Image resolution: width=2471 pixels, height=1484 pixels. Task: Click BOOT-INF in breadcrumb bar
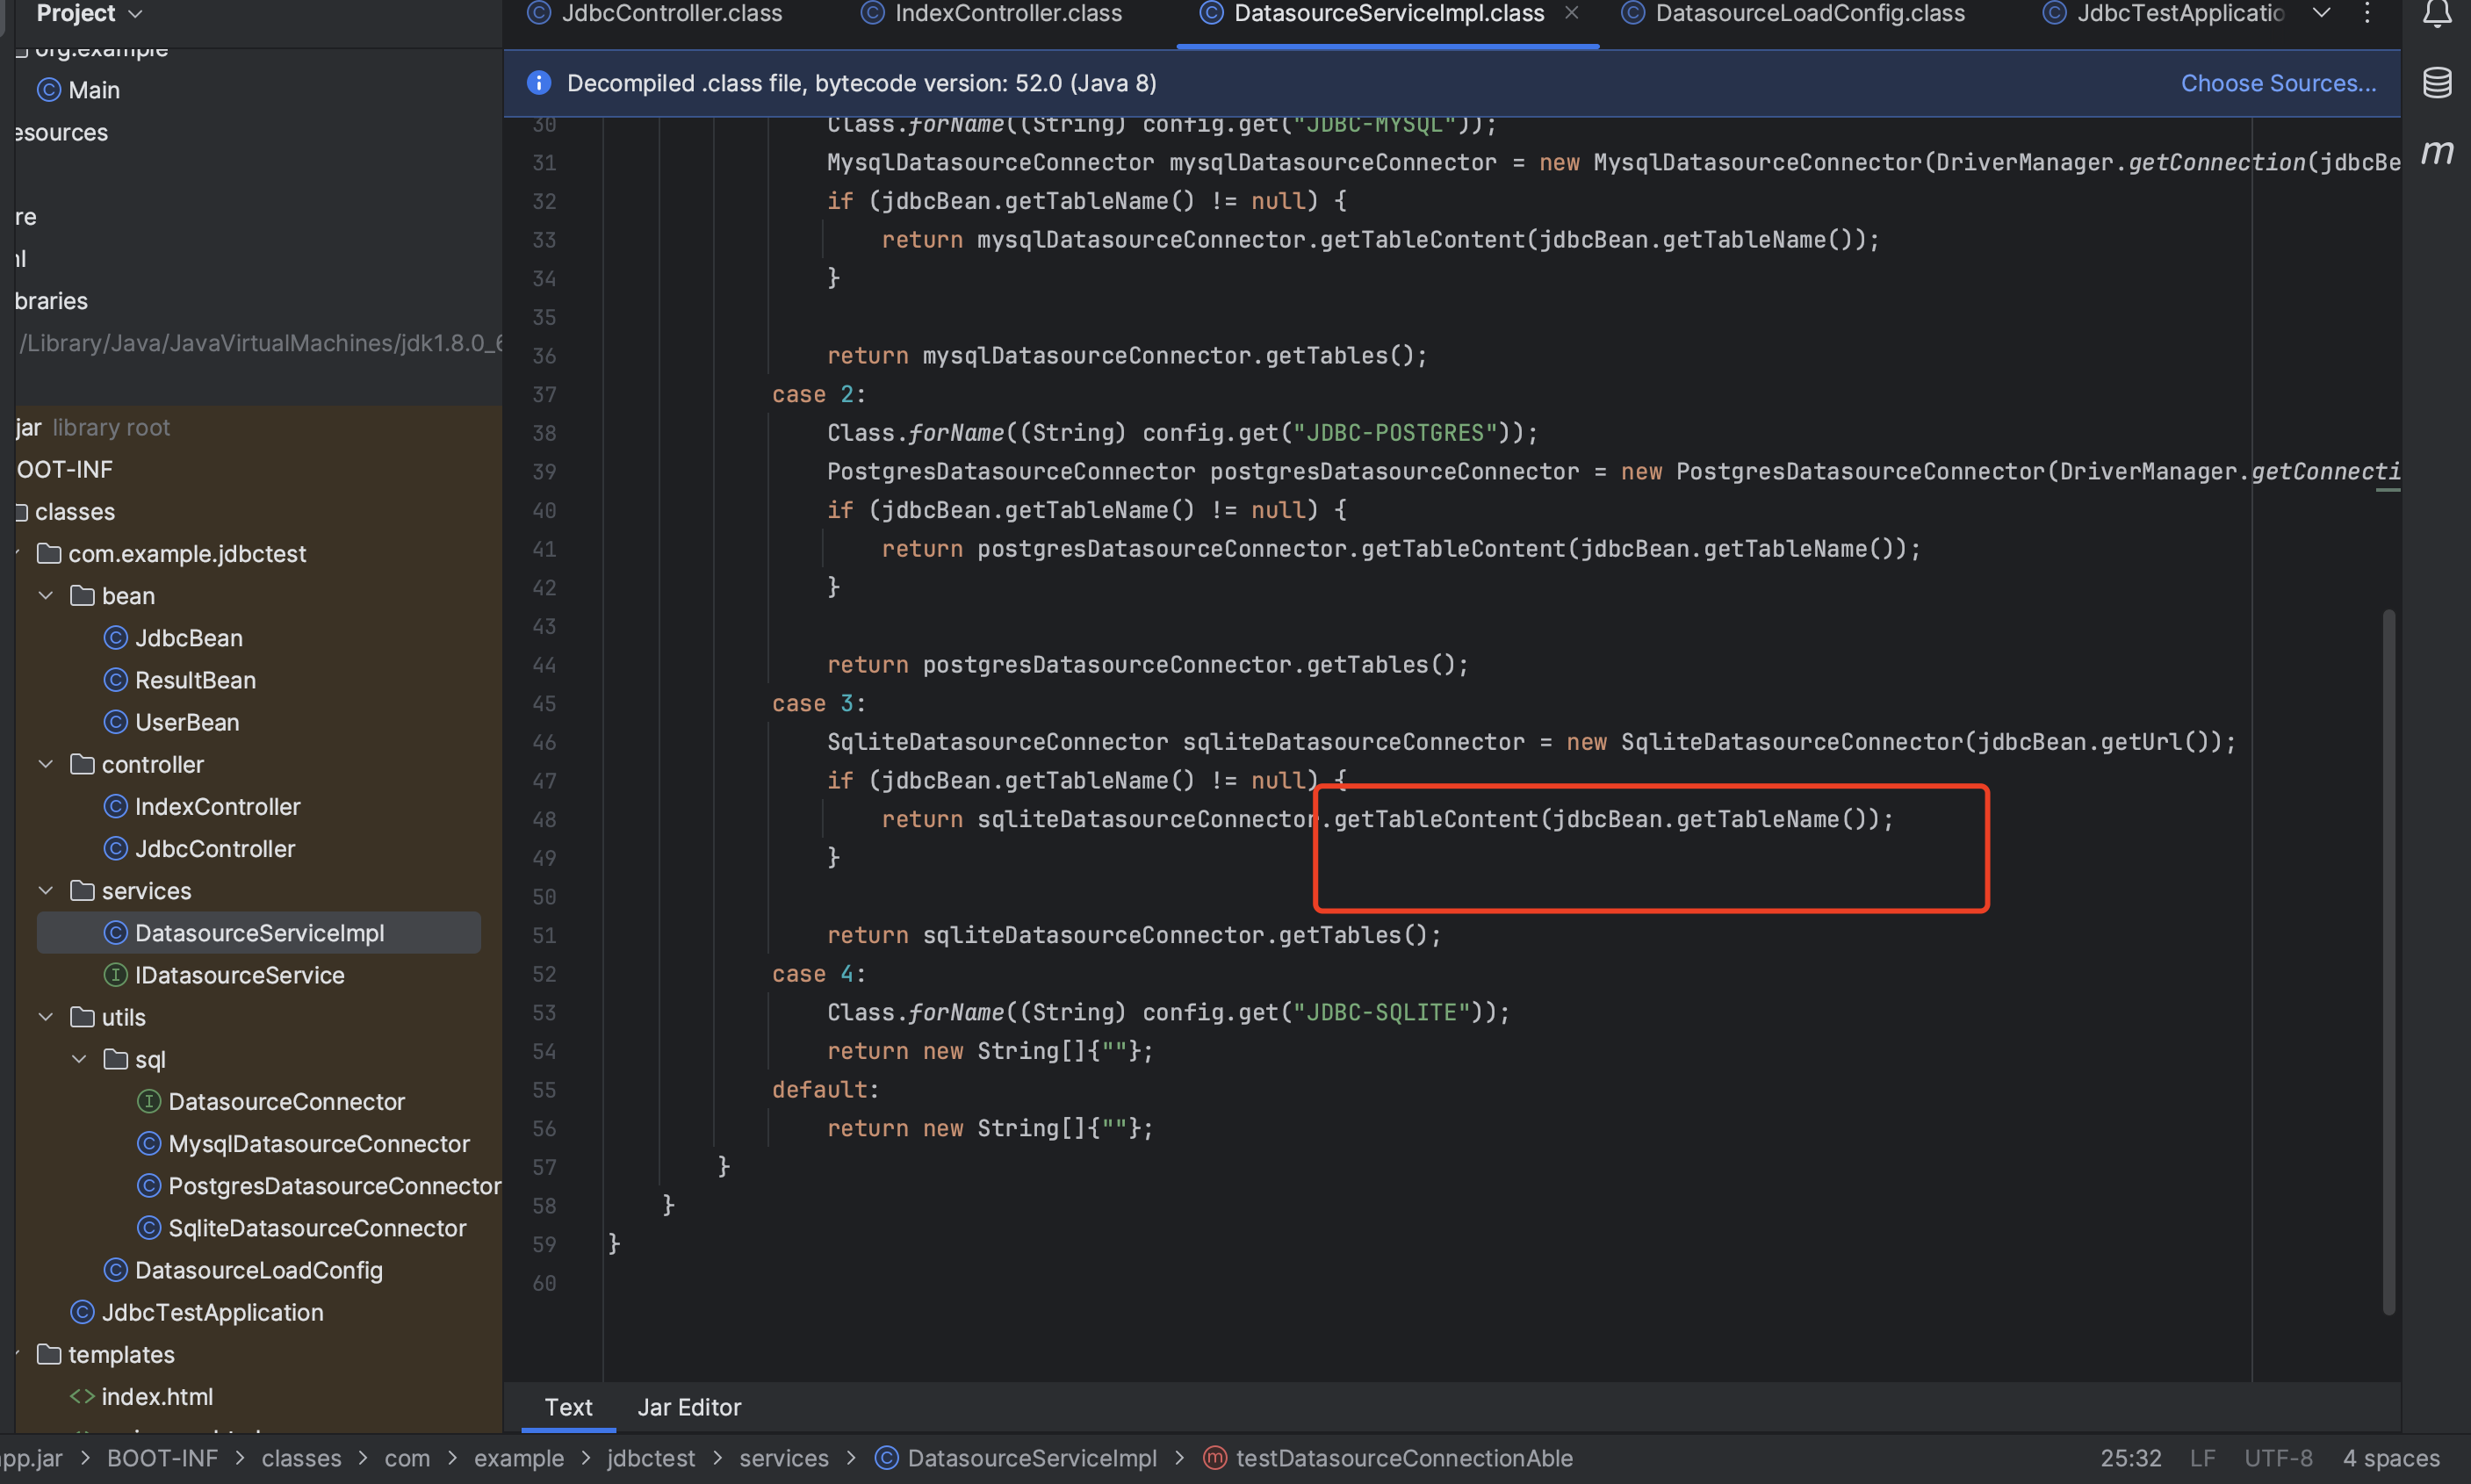click(x=162, y=1458)
